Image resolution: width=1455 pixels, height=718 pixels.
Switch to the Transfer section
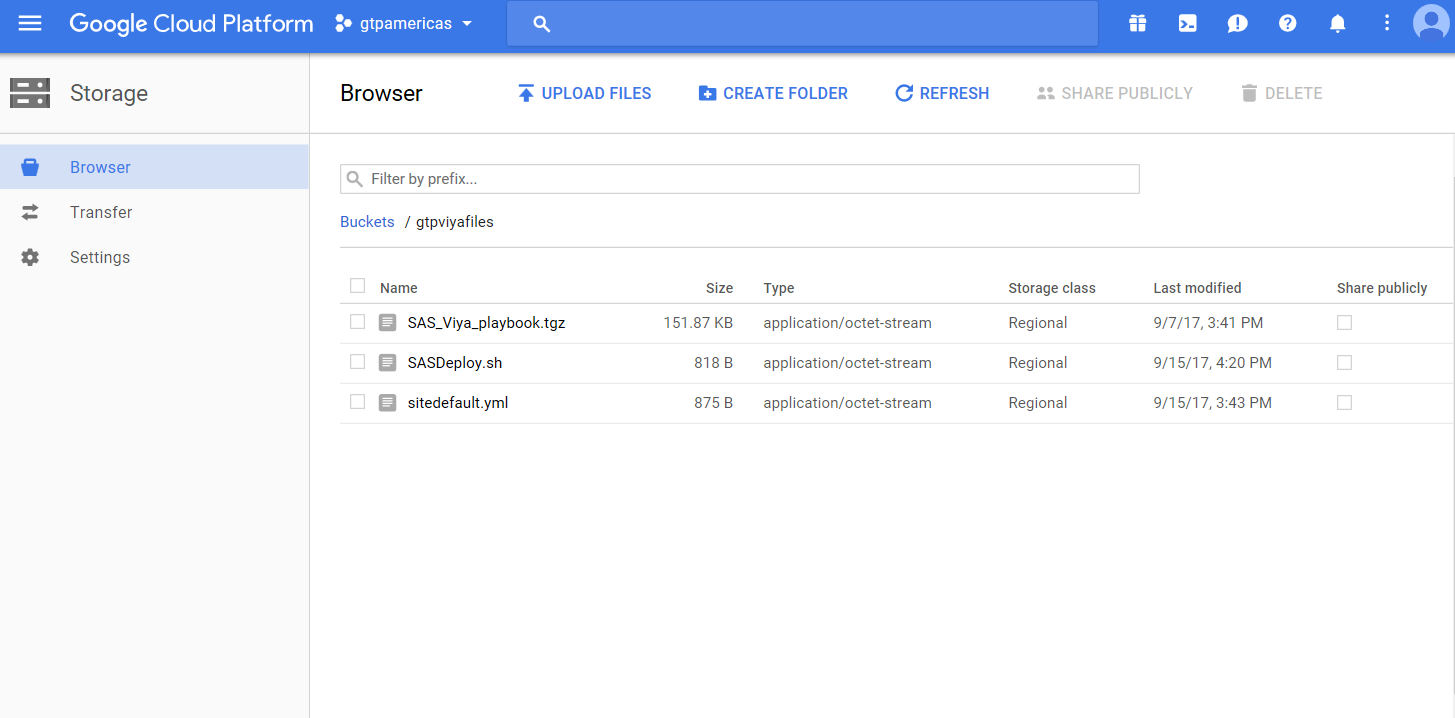click(x=100, y=212)
